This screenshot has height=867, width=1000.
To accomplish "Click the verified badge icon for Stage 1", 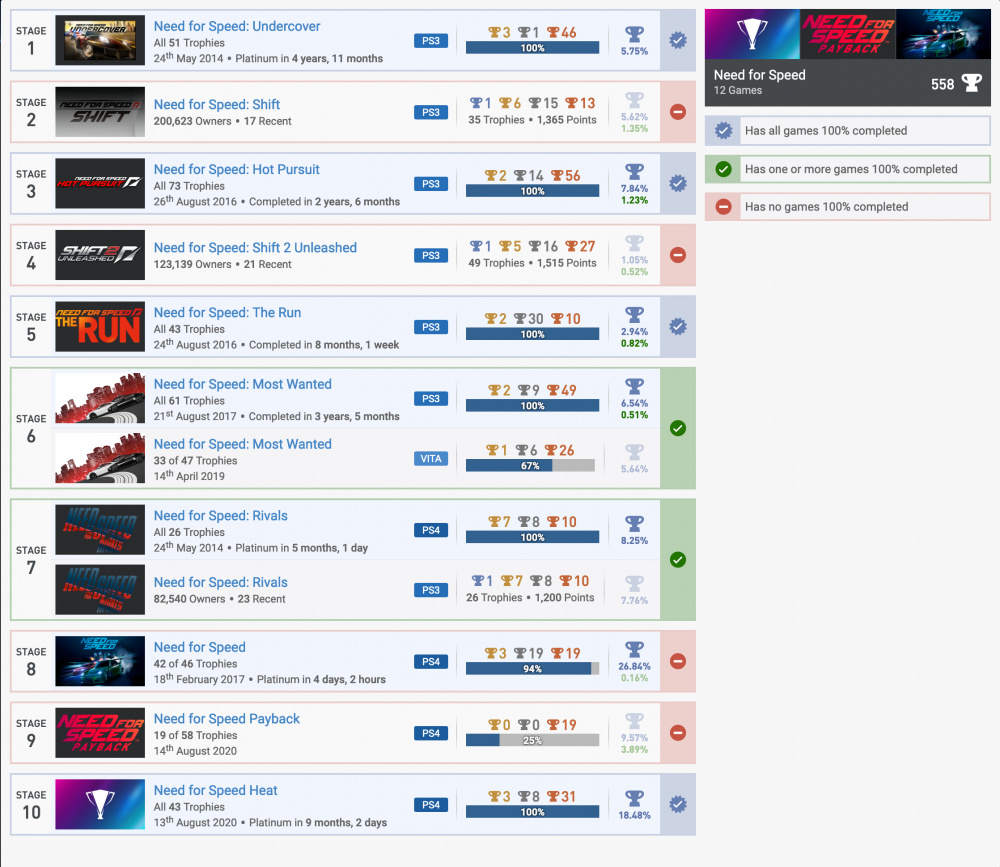I will 677,41.
